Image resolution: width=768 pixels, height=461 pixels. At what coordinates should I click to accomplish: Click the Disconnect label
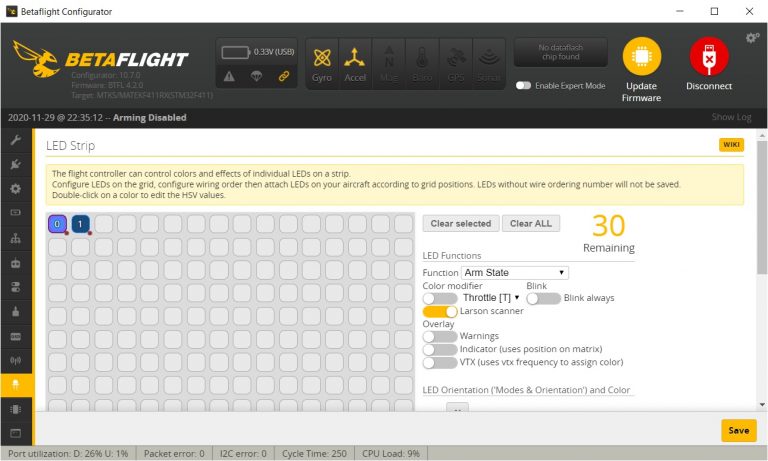pyautogui.click(x=709, y=86)
